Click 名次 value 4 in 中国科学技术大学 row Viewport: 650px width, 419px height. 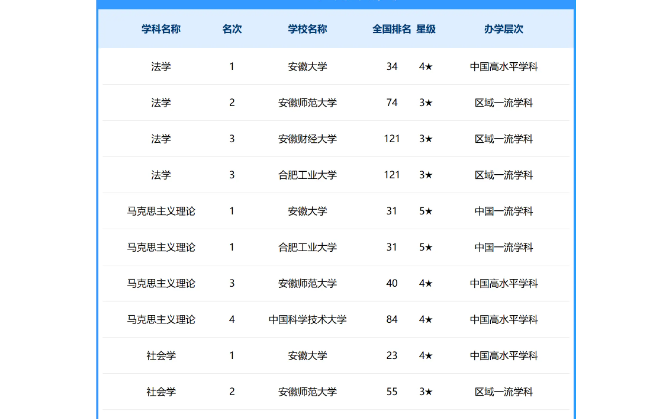pos(232,320)
